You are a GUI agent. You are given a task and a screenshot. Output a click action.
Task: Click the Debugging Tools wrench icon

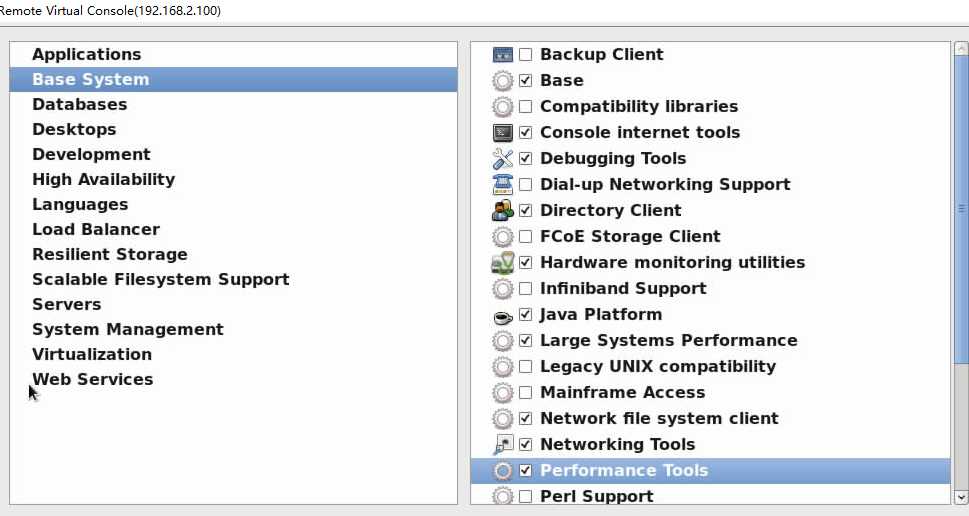(x=503, y=159)
